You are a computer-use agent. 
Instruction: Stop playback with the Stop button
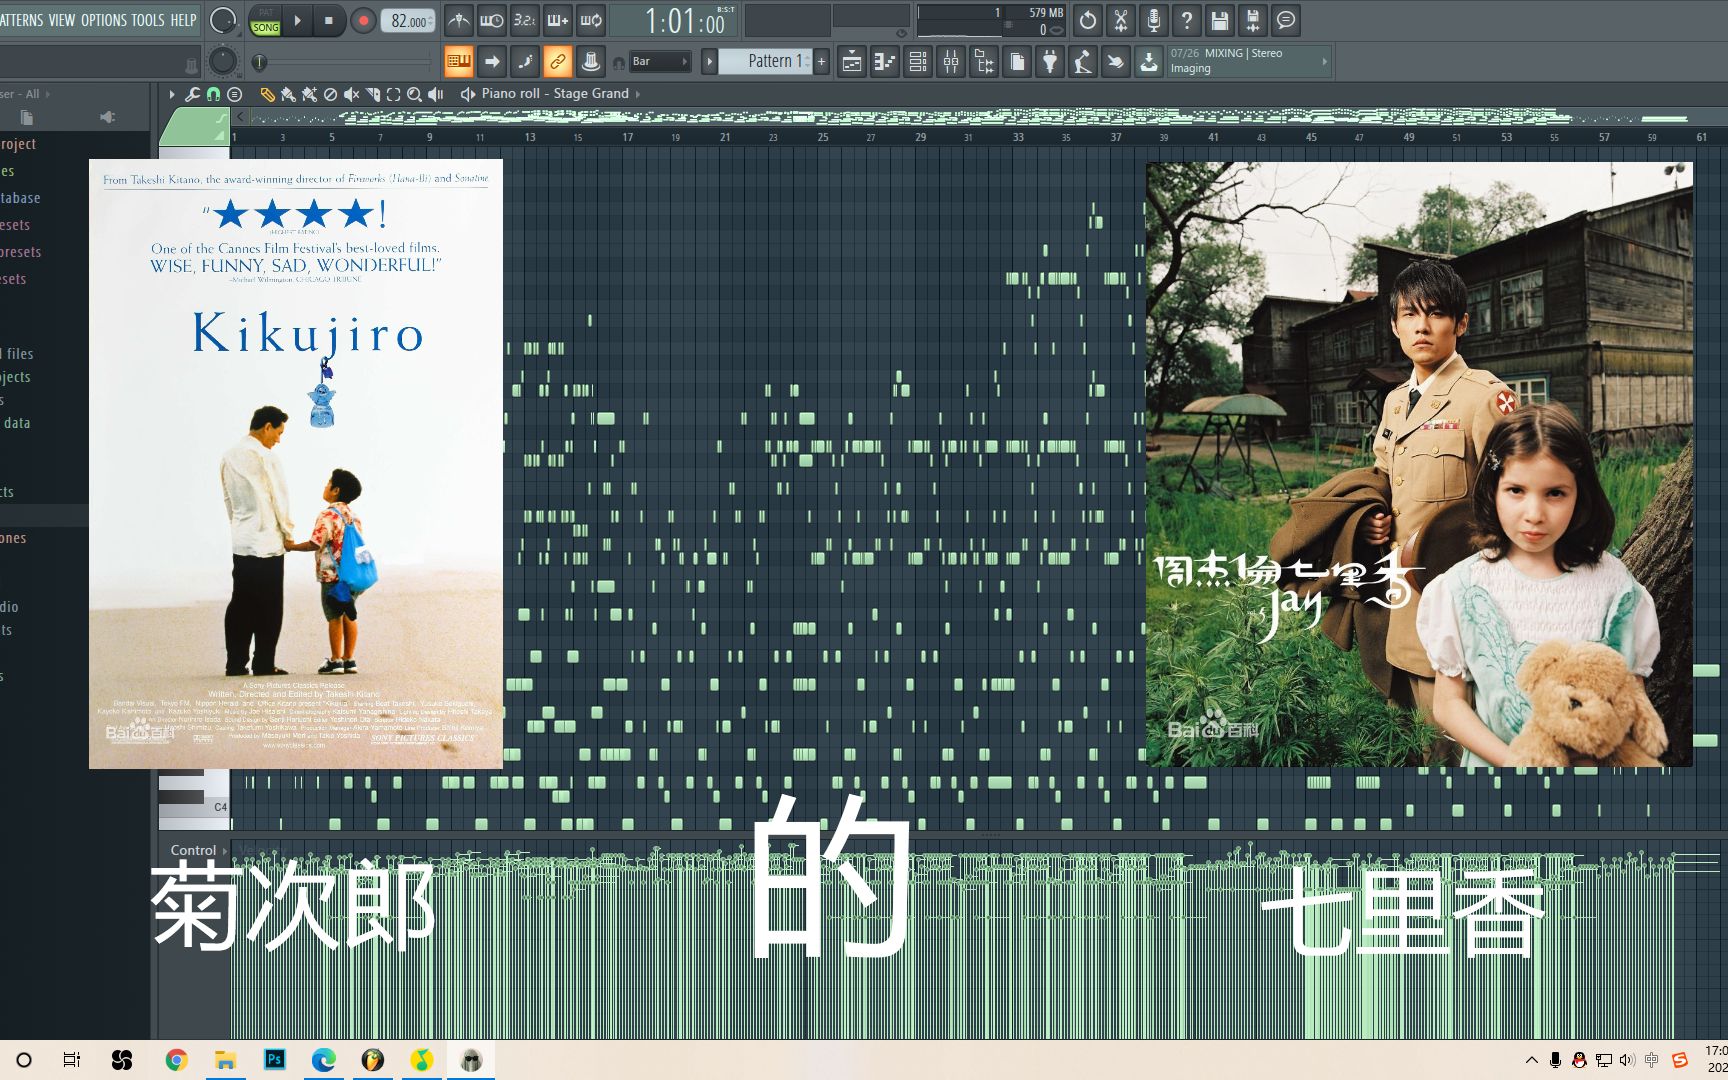(x=328, y=20)
